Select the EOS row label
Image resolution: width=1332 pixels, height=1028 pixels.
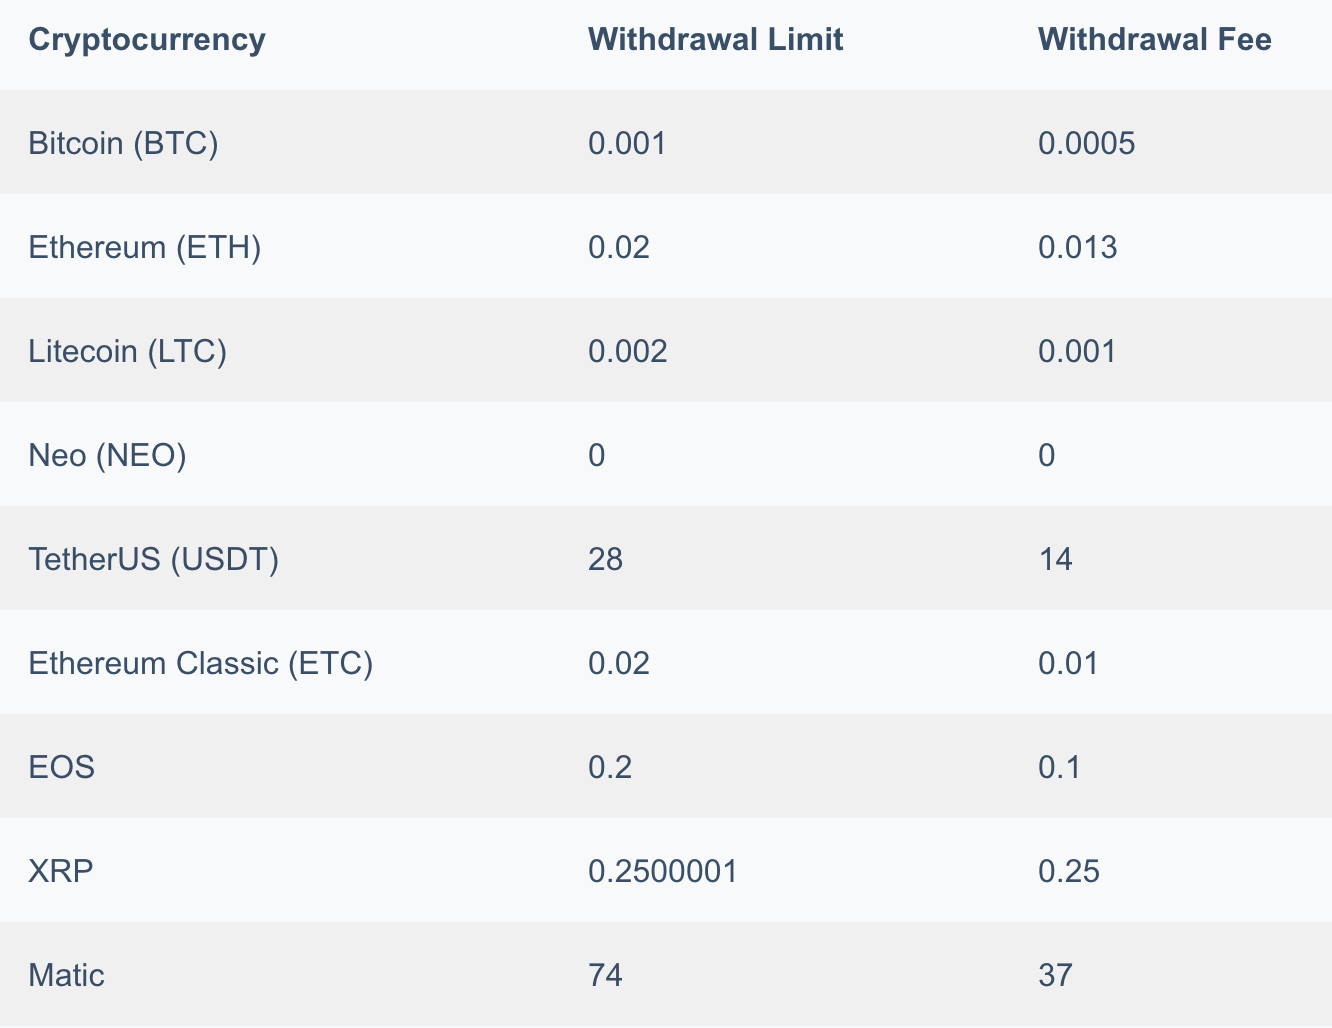(62, 767)
